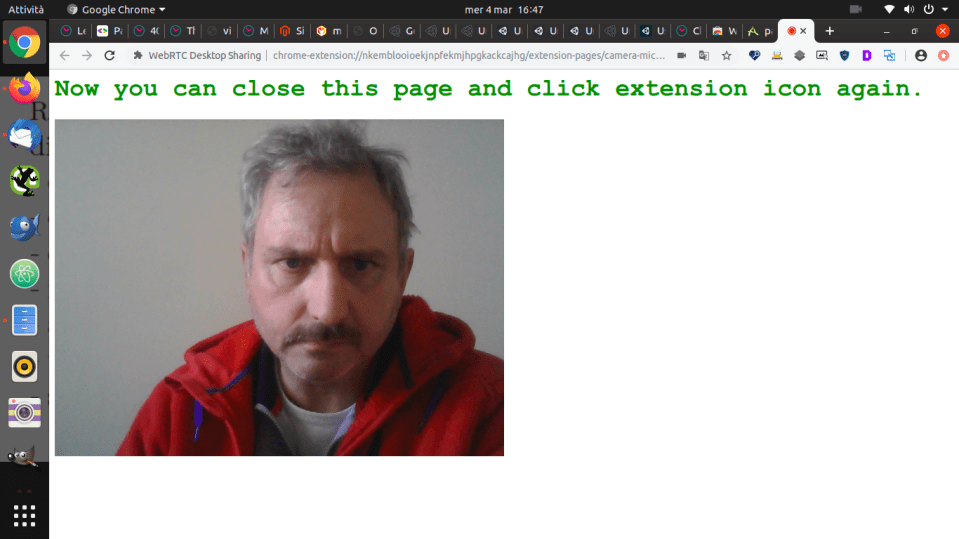Viewport: 959px width, 539px height.
Task: Open a new browser tab
Action: click(x=829, y=31)
